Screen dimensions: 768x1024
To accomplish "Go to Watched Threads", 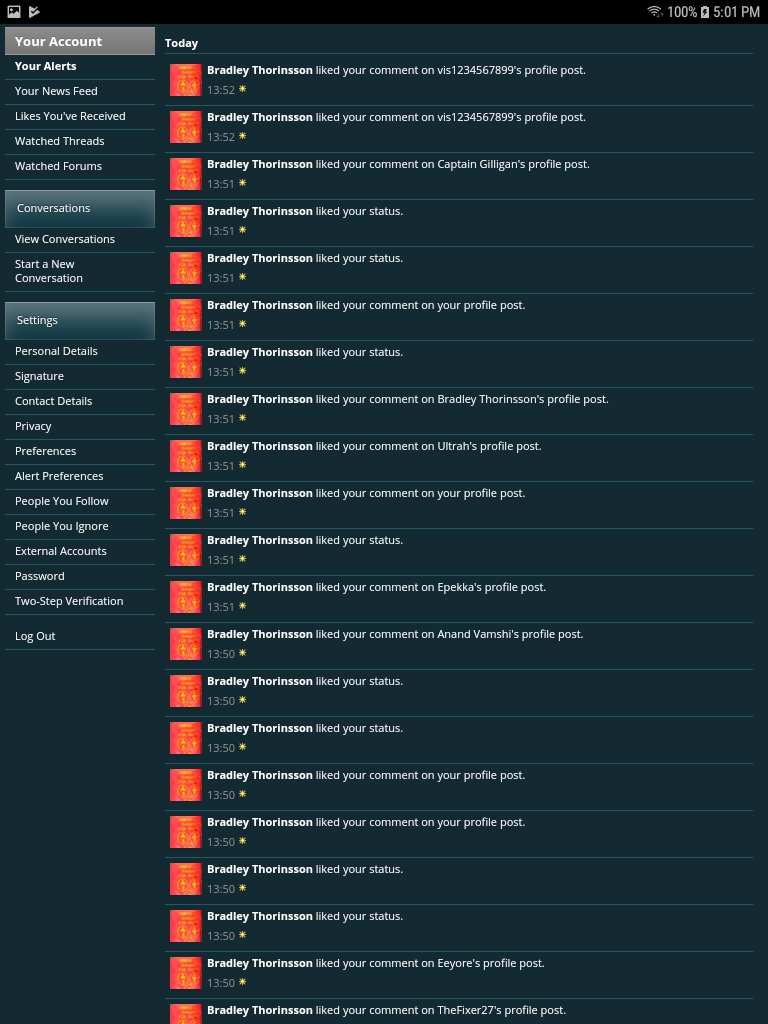I will [x=59, y=141].
